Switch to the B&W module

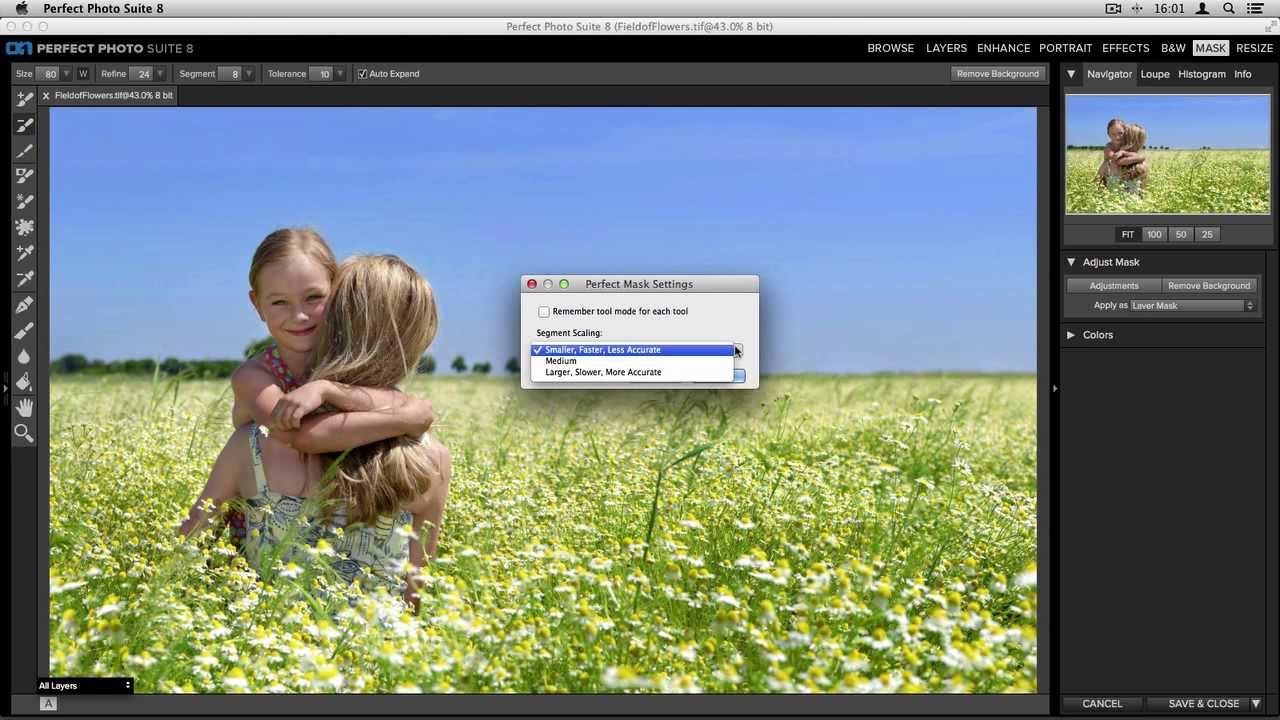tap(1173, 48)
